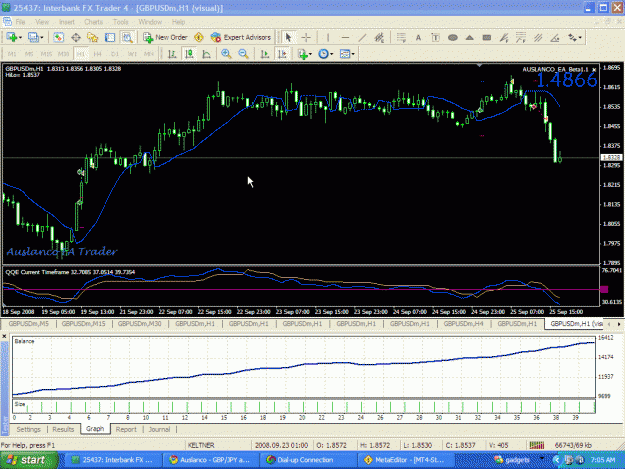
Task: Expand the Profiles dropdown
Action: (41, 37)
